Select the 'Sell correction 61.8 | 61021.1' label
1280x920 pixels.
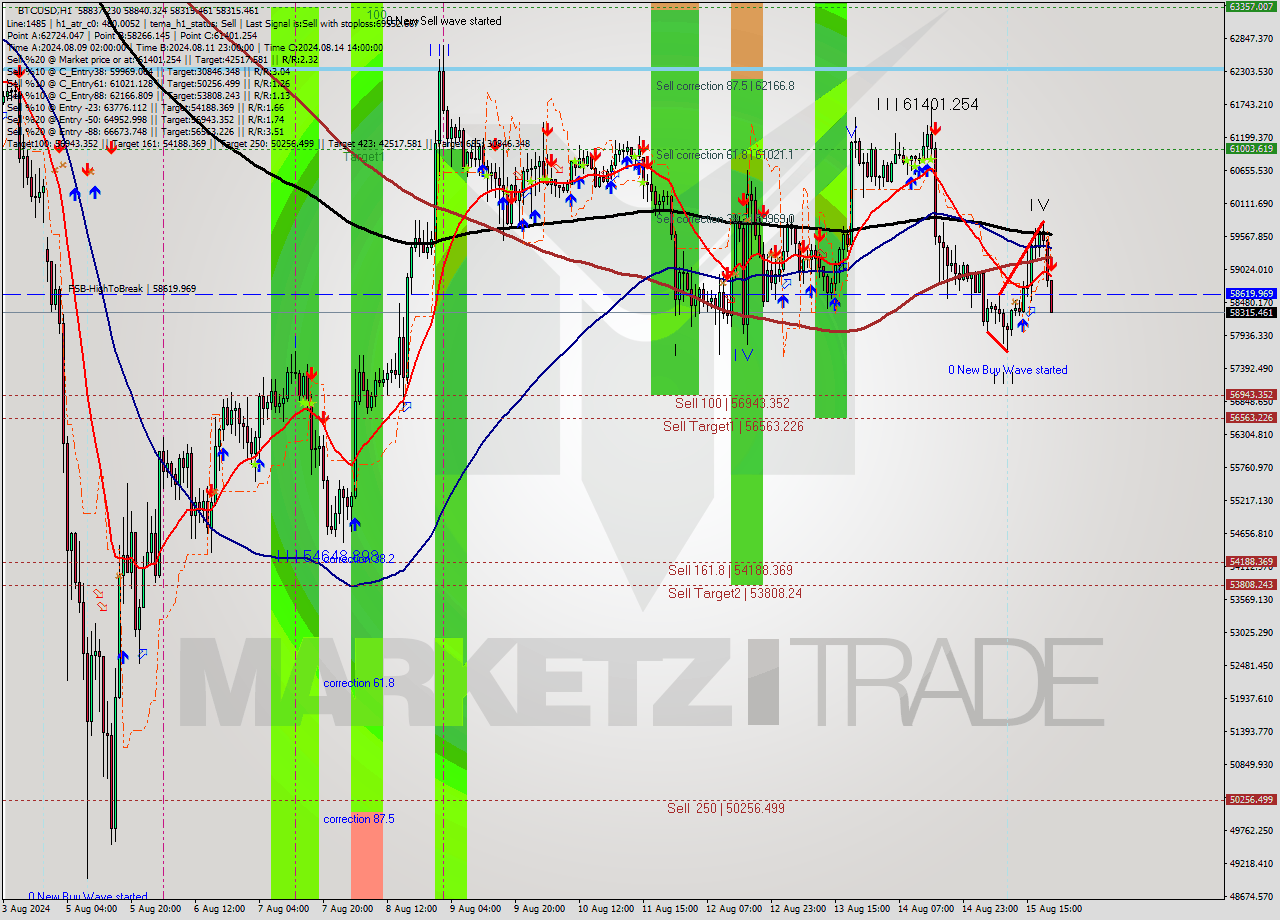[725, 155]
